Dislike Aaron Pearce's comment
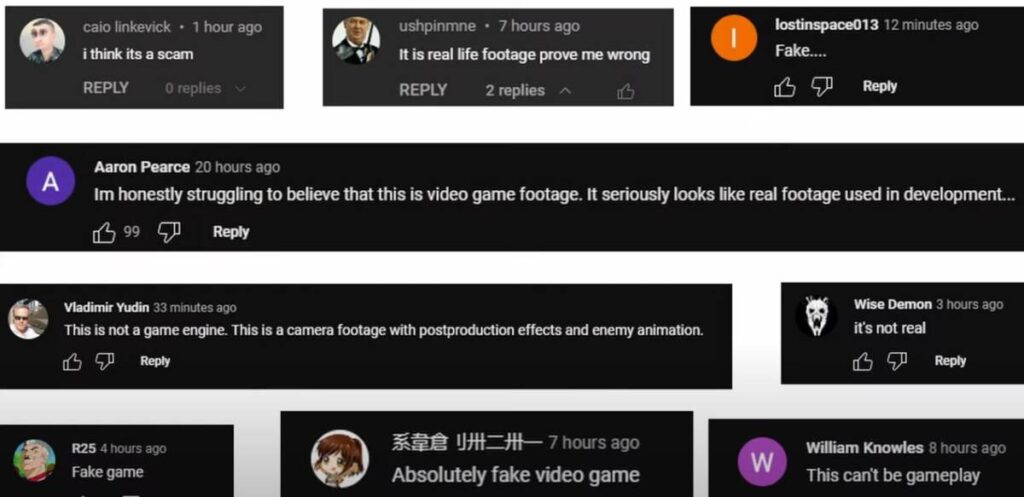 pos(169,232)
